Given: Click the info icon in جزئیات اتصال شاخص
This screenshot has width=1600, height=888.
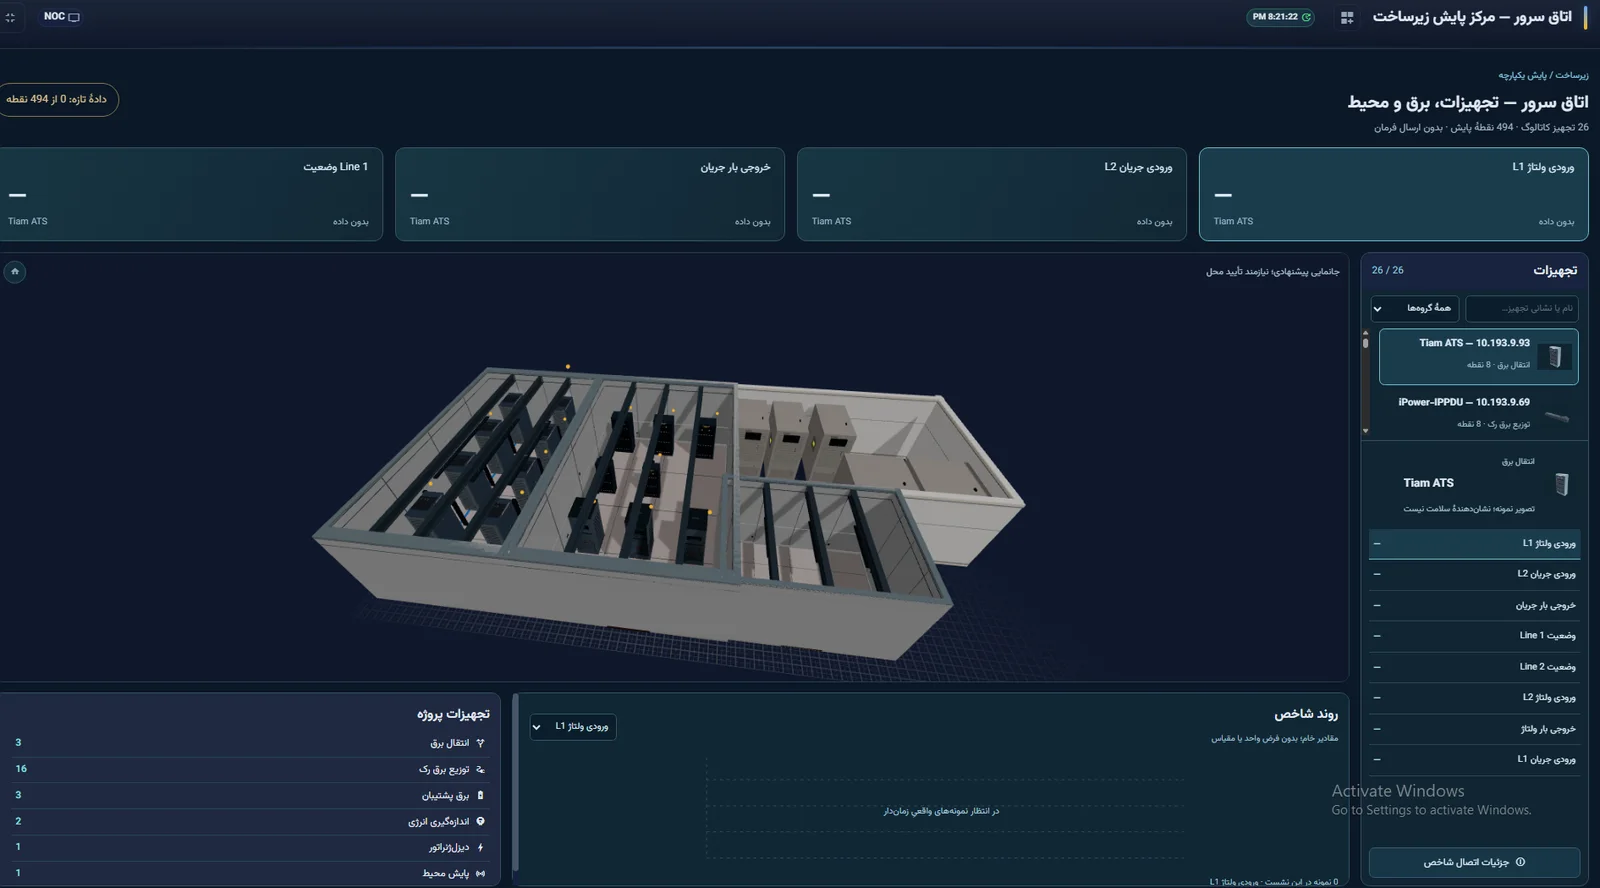Looking at the screenshot, I should (x=1521, y=862).
